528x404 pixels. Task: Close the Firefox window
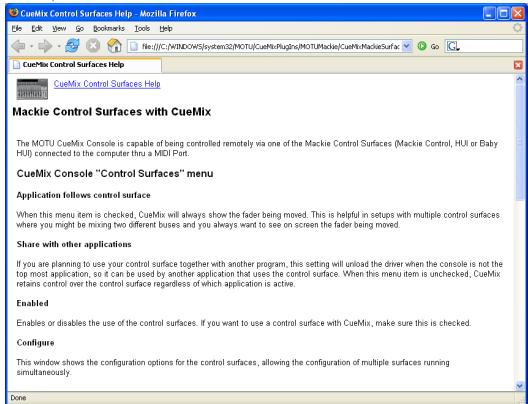tap(518, 14)
